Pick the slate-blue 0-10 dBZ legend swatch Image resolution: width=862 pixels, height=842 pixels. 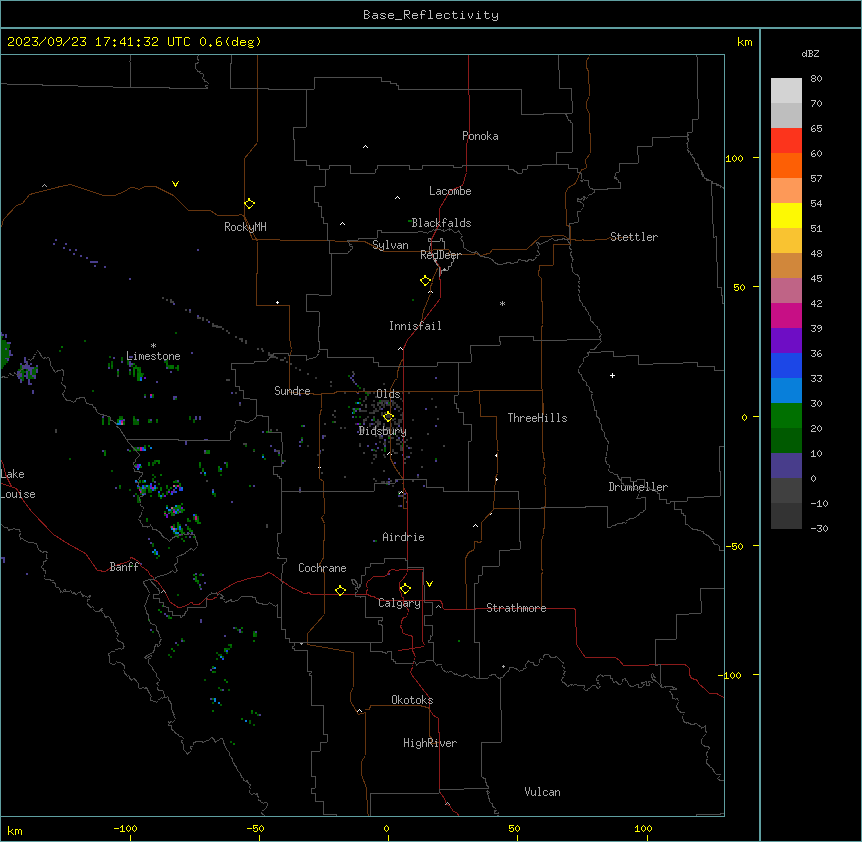(x=786, y=466)
